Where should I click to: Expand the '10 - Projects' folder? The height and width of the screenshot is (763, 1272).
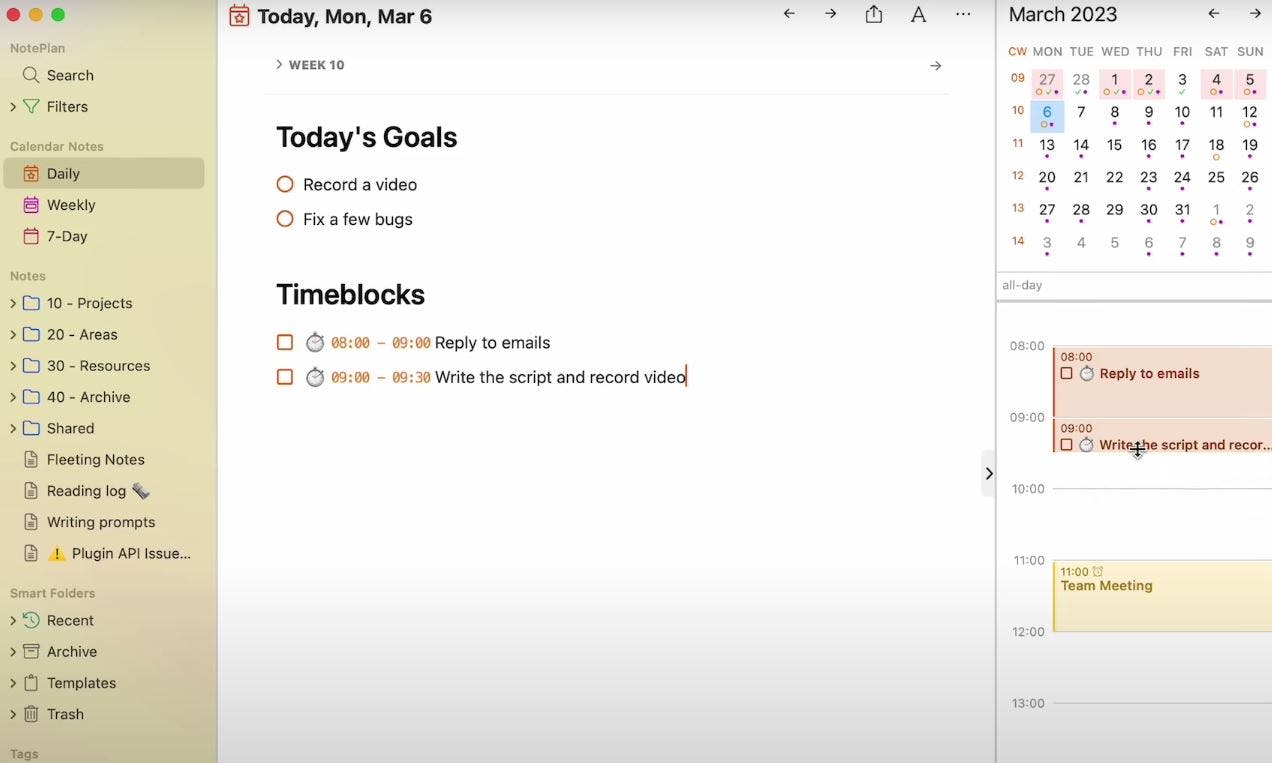[13, 303]
